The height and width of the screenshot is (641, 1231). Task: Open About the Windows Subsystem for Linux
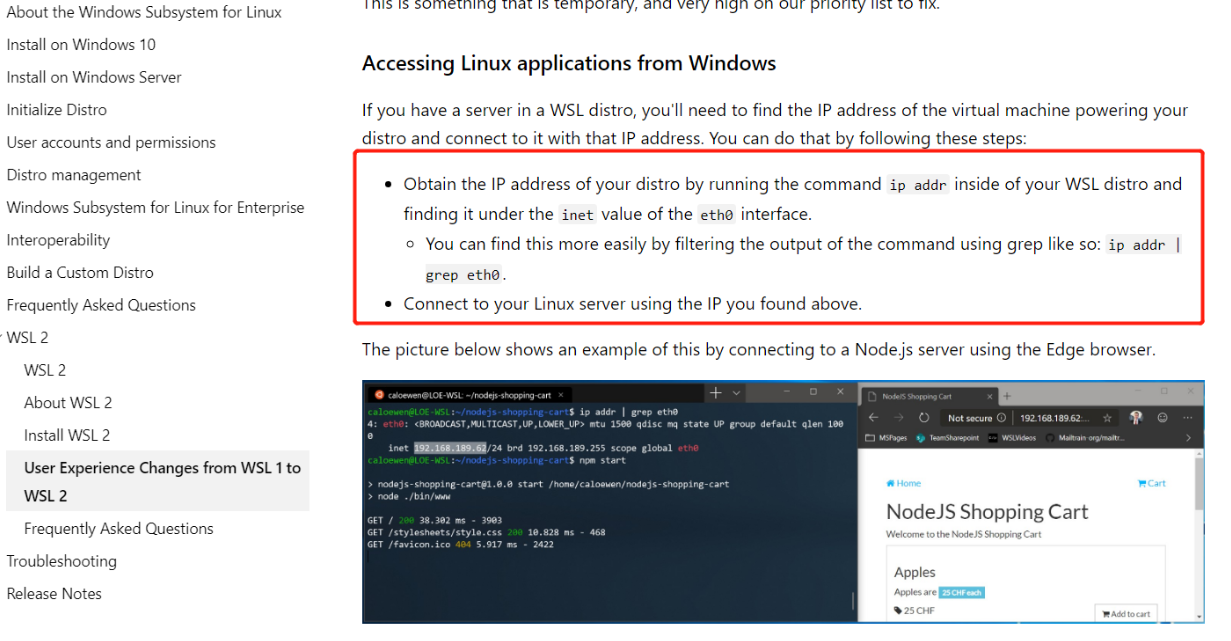[x=144, y=12]
